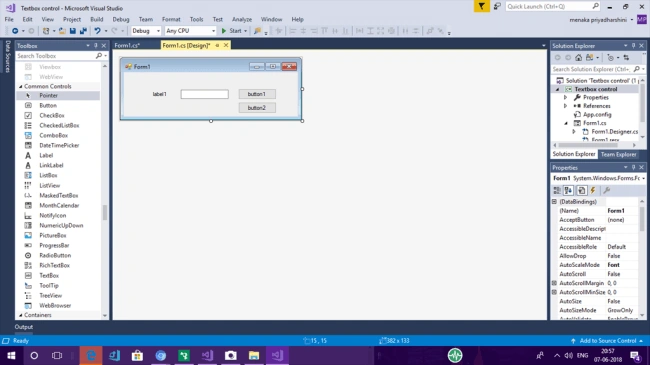Collapse the Containers toolbox group

click(21, 315)
